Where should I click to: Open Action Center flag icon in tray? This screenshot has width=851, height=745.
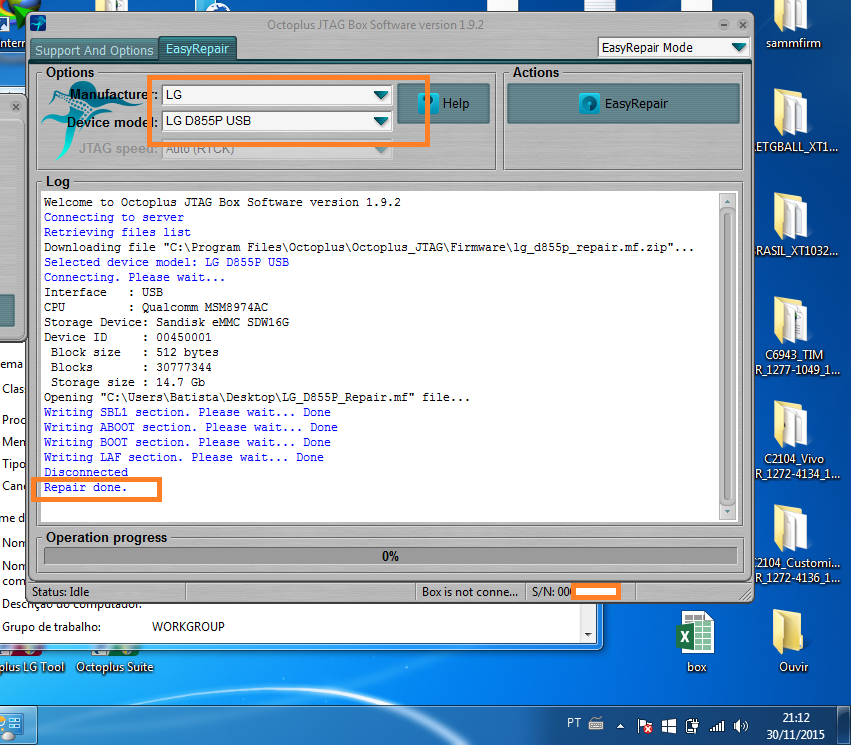click(x=645, y=725)
